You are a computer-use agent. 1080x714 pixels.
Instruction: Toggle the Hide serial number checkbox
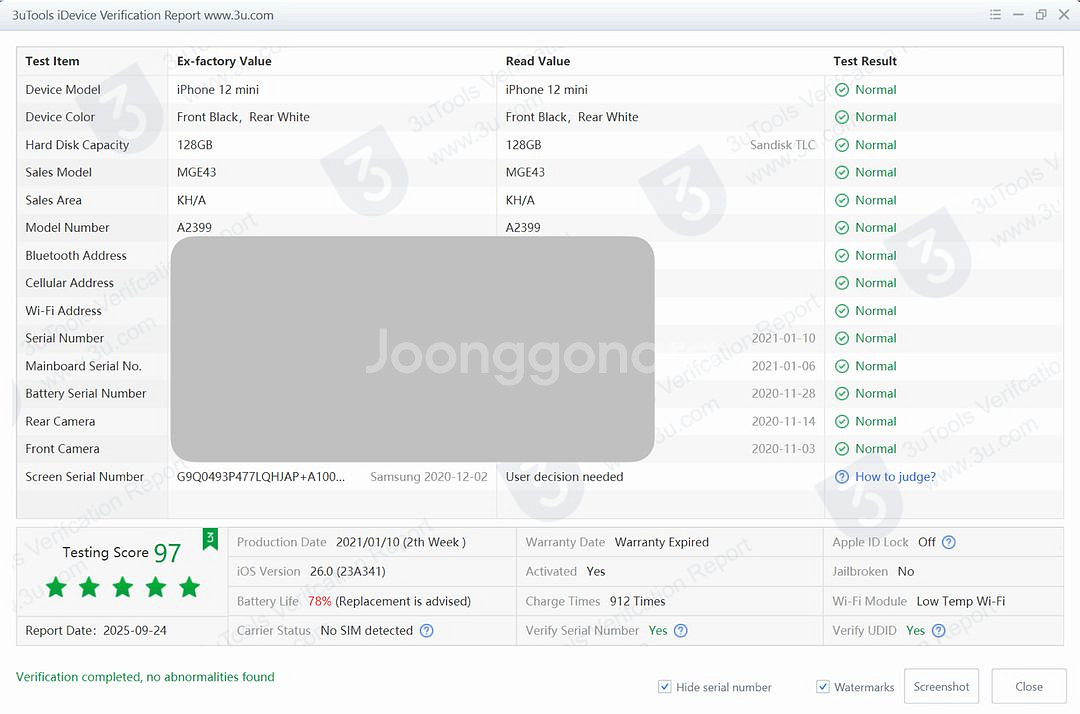coord(665,687)
